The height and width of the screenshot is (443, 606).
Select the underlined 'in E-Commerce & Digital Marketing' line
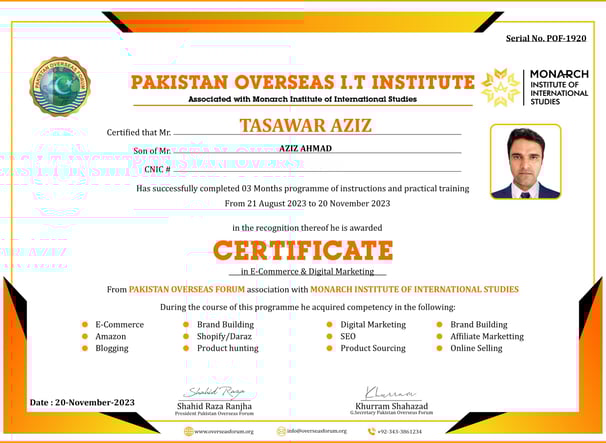[307, 271]
